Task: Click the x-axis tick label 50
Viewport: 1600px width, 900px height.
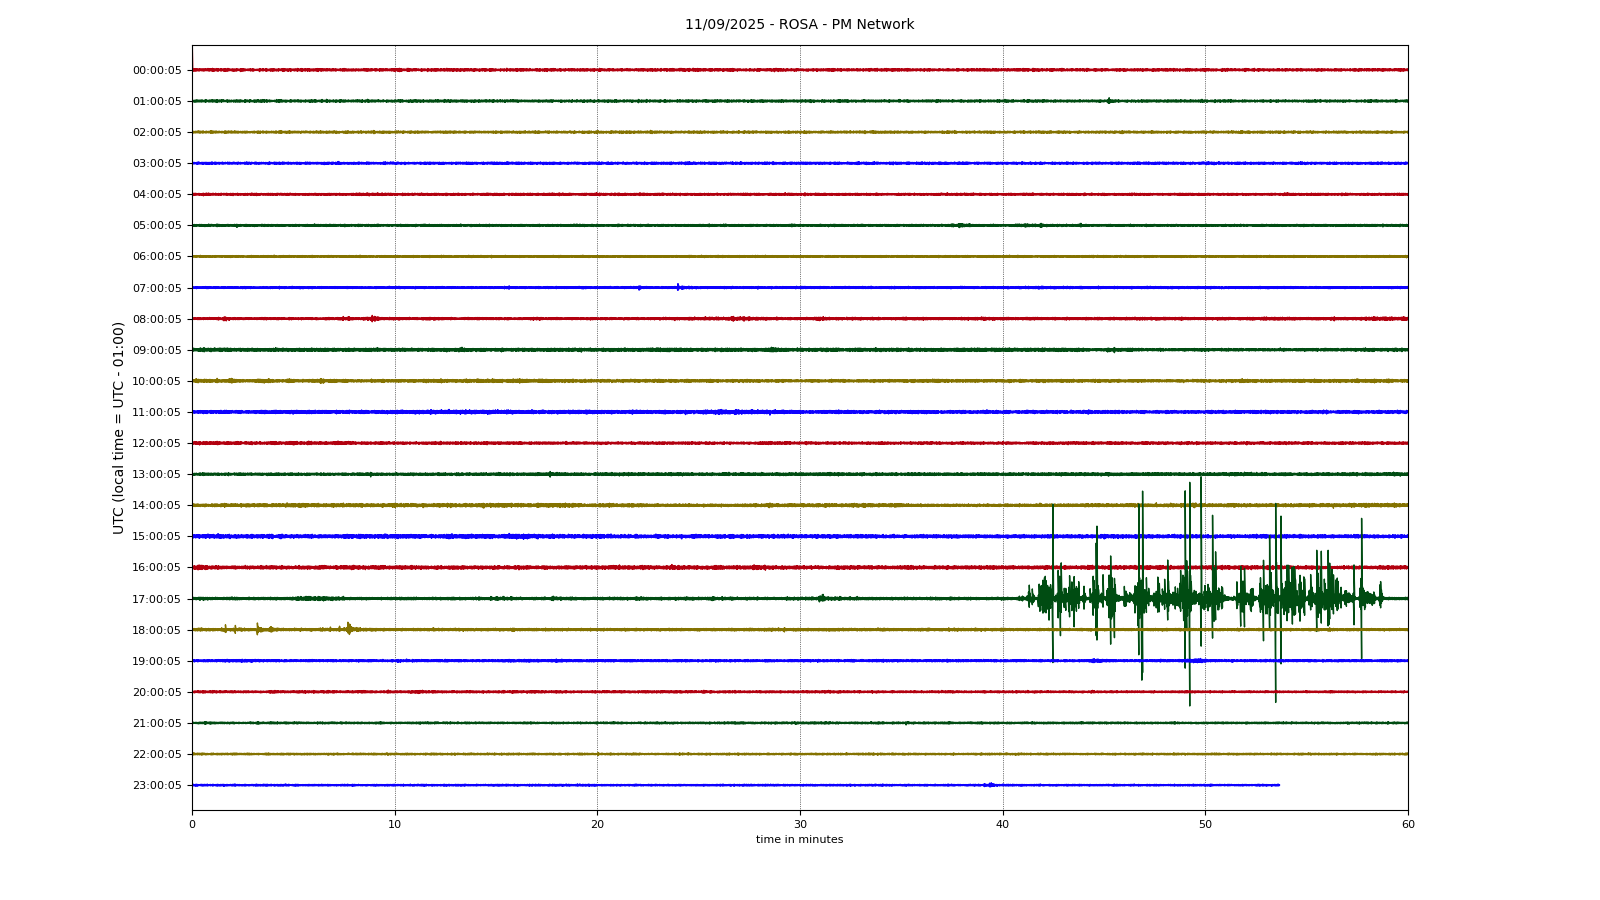Action: (x=1205, y=824)
